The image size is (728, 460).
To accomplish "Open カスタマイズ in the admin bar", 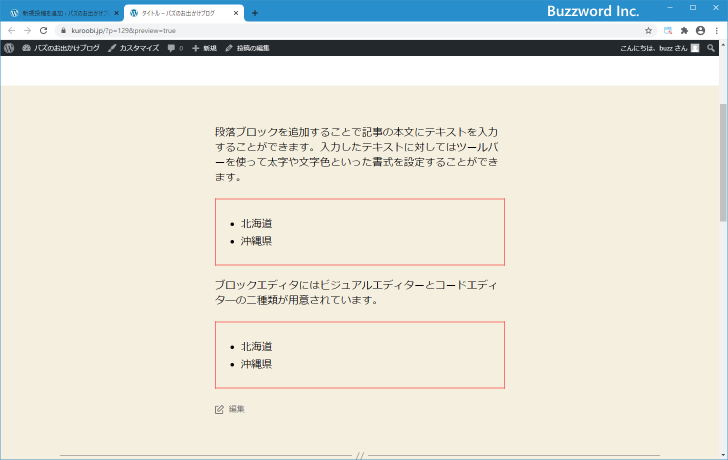I will tap(134, 48).
